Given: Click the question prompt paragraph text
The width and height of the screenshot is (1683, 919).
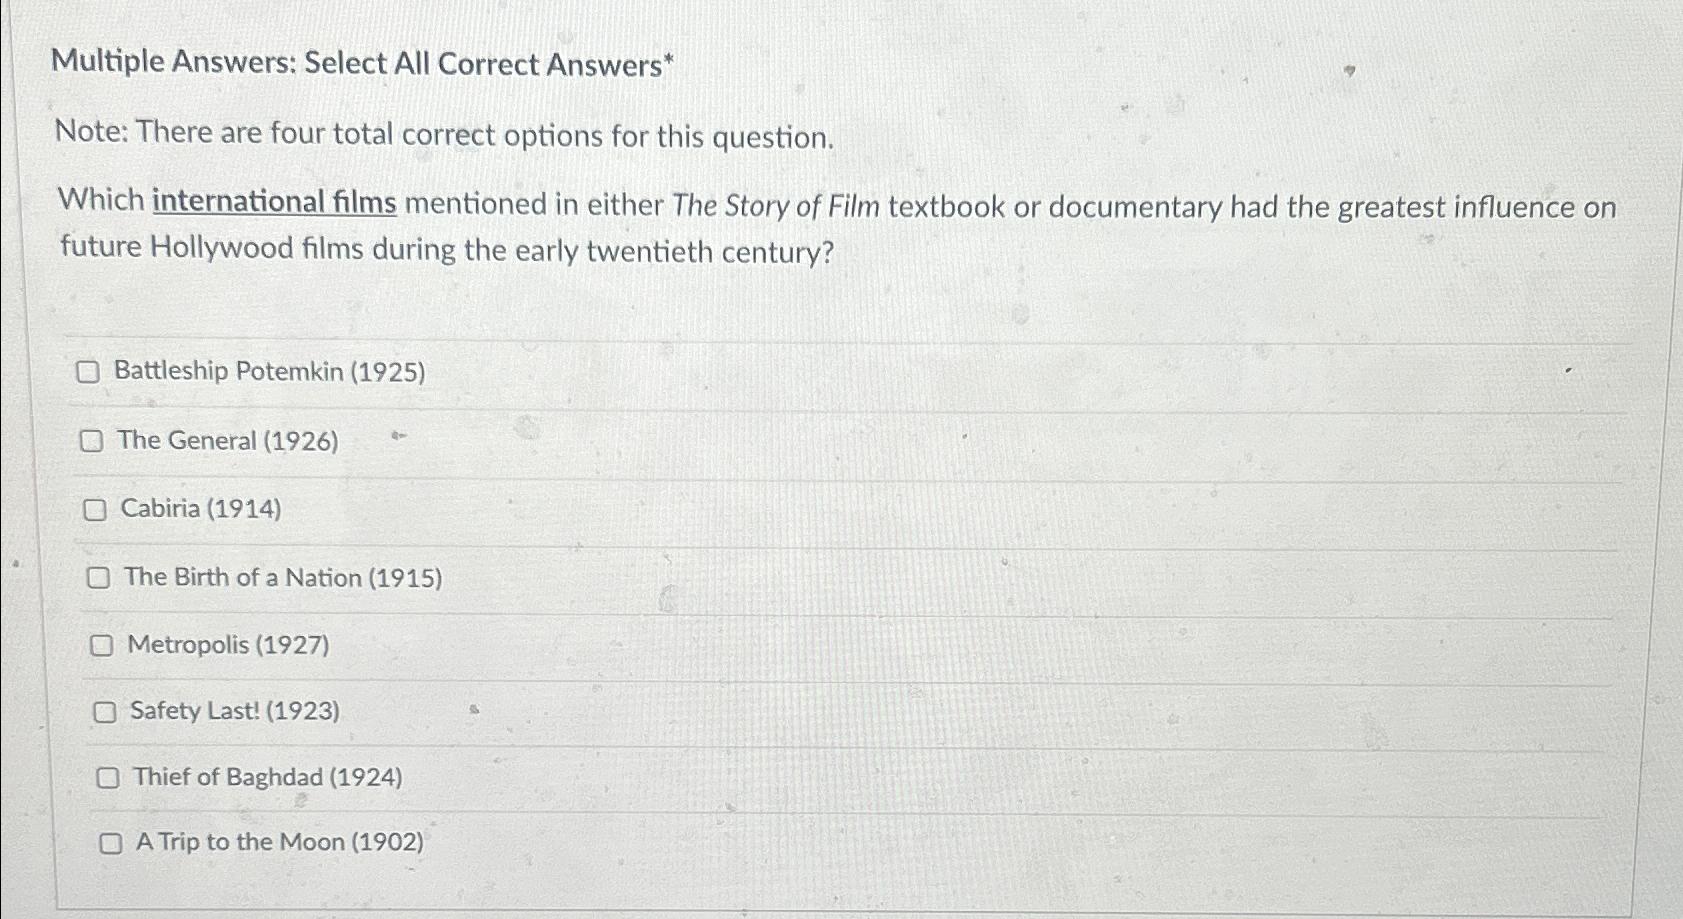Looking at the screenshot, I should pyautogui.click(x=800, y=224).
